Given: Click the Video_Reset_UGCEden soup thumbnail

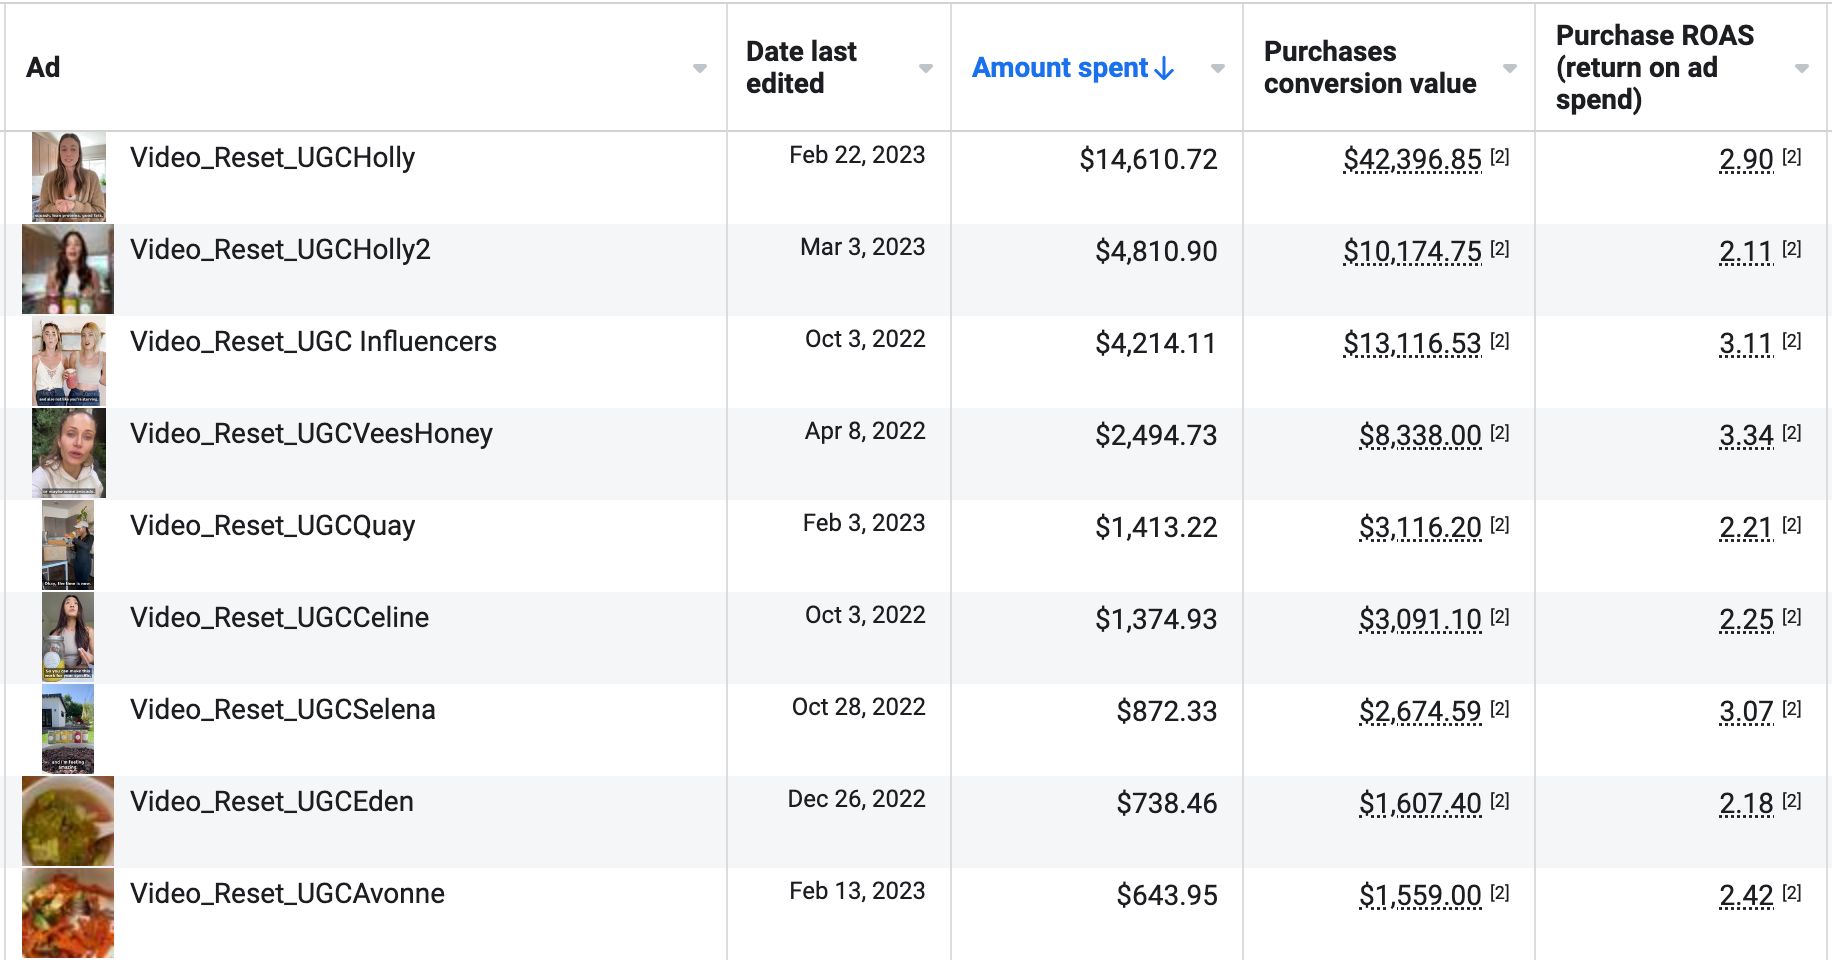Looking at the screenshot, I should 68,821.
